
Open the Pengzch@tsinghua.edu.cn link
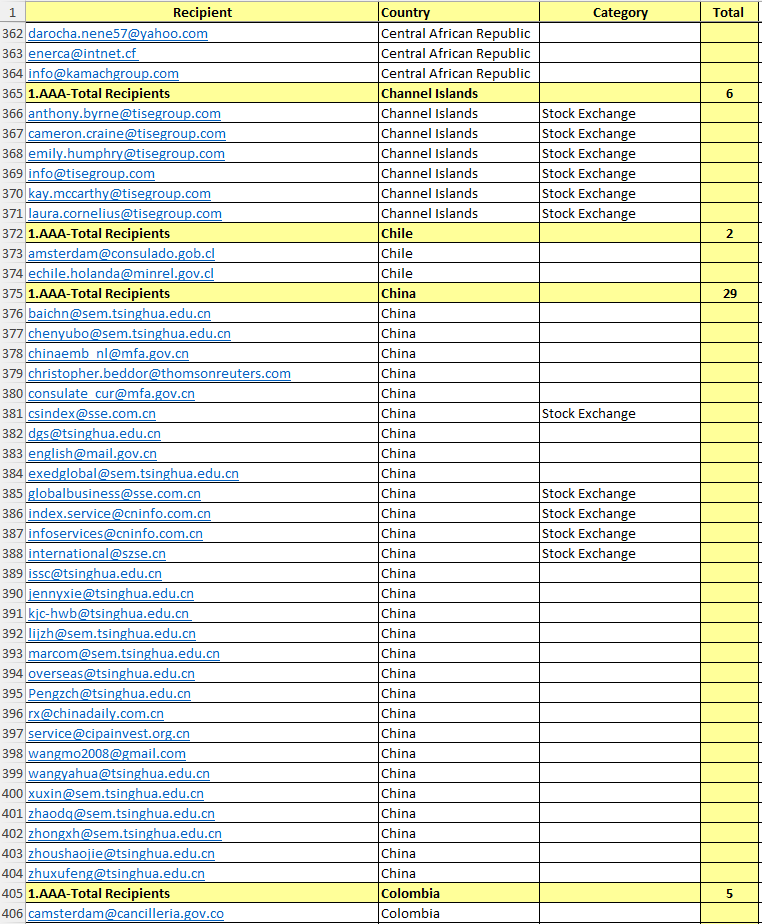(110, 695)
